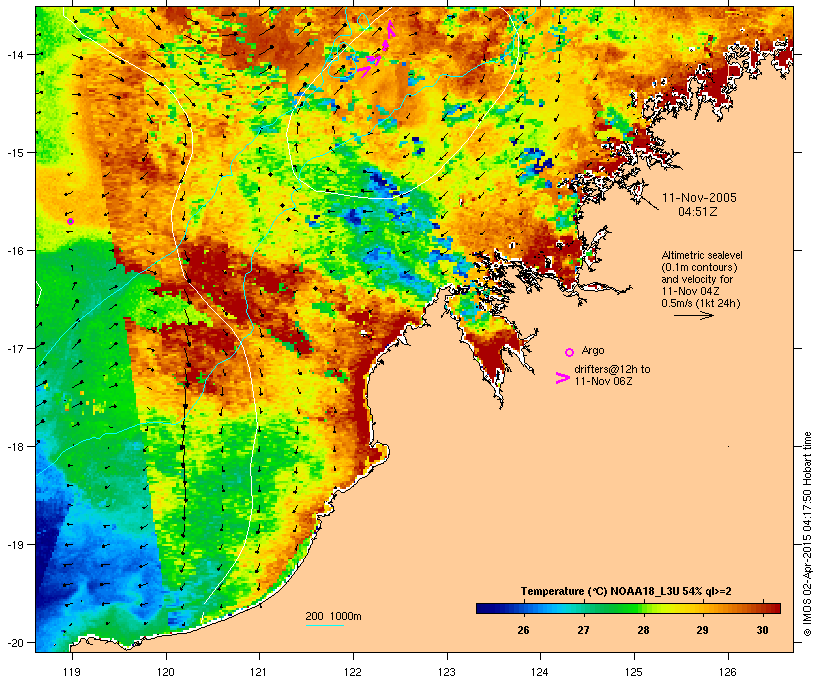Click the dark red end of the colorbar

tap(775, 608)
